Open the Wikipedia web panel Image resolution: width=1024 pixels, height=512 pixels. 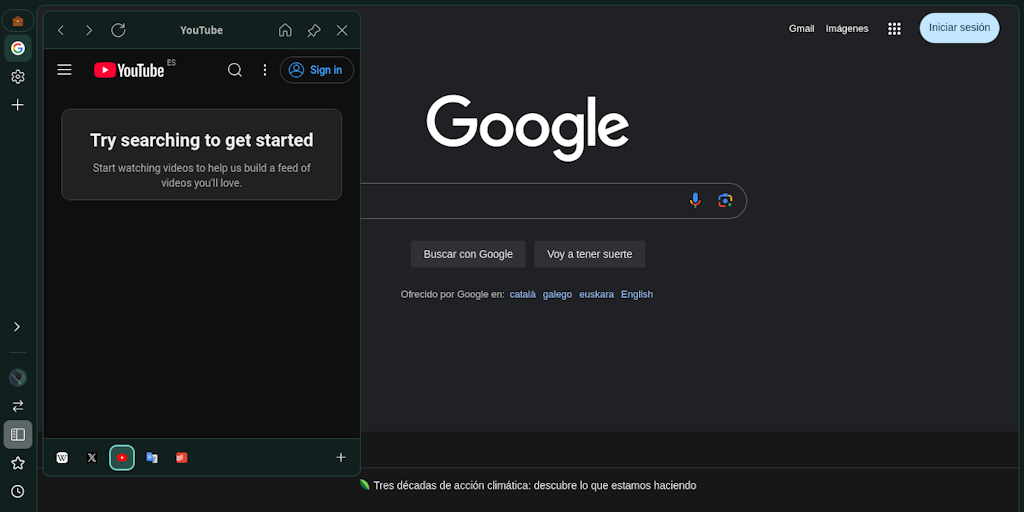tap(62, 458)
